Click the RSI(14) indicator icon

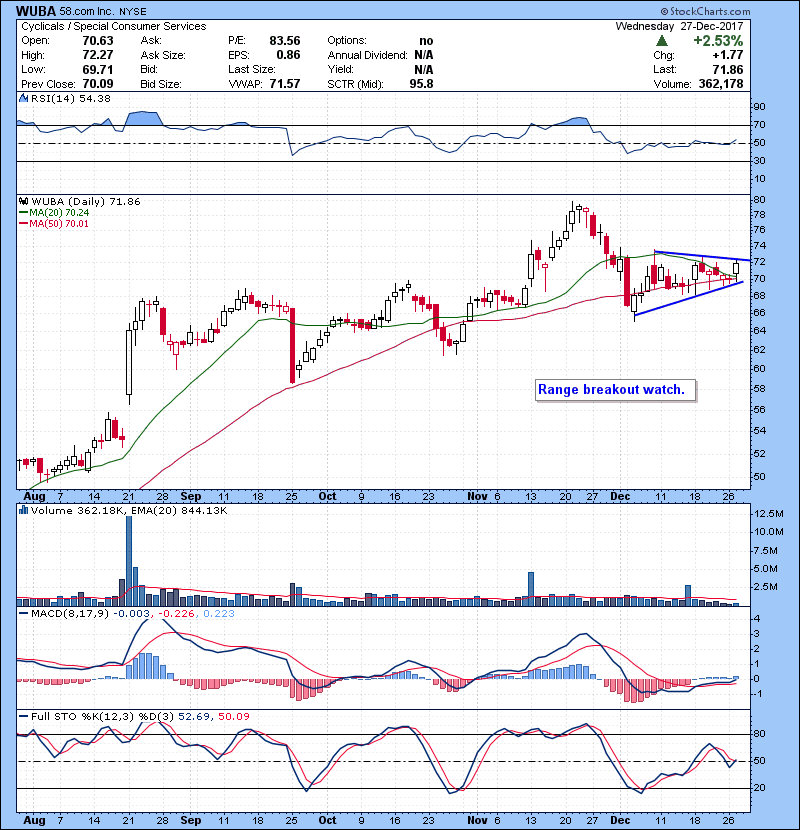coord(23,98)
